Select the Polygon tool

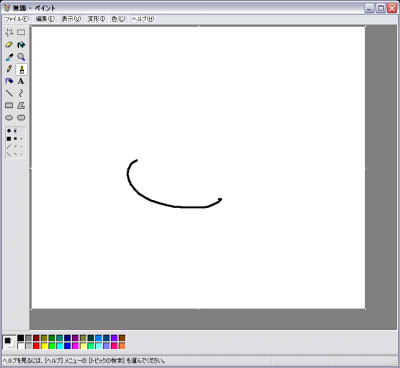[21, 106]
